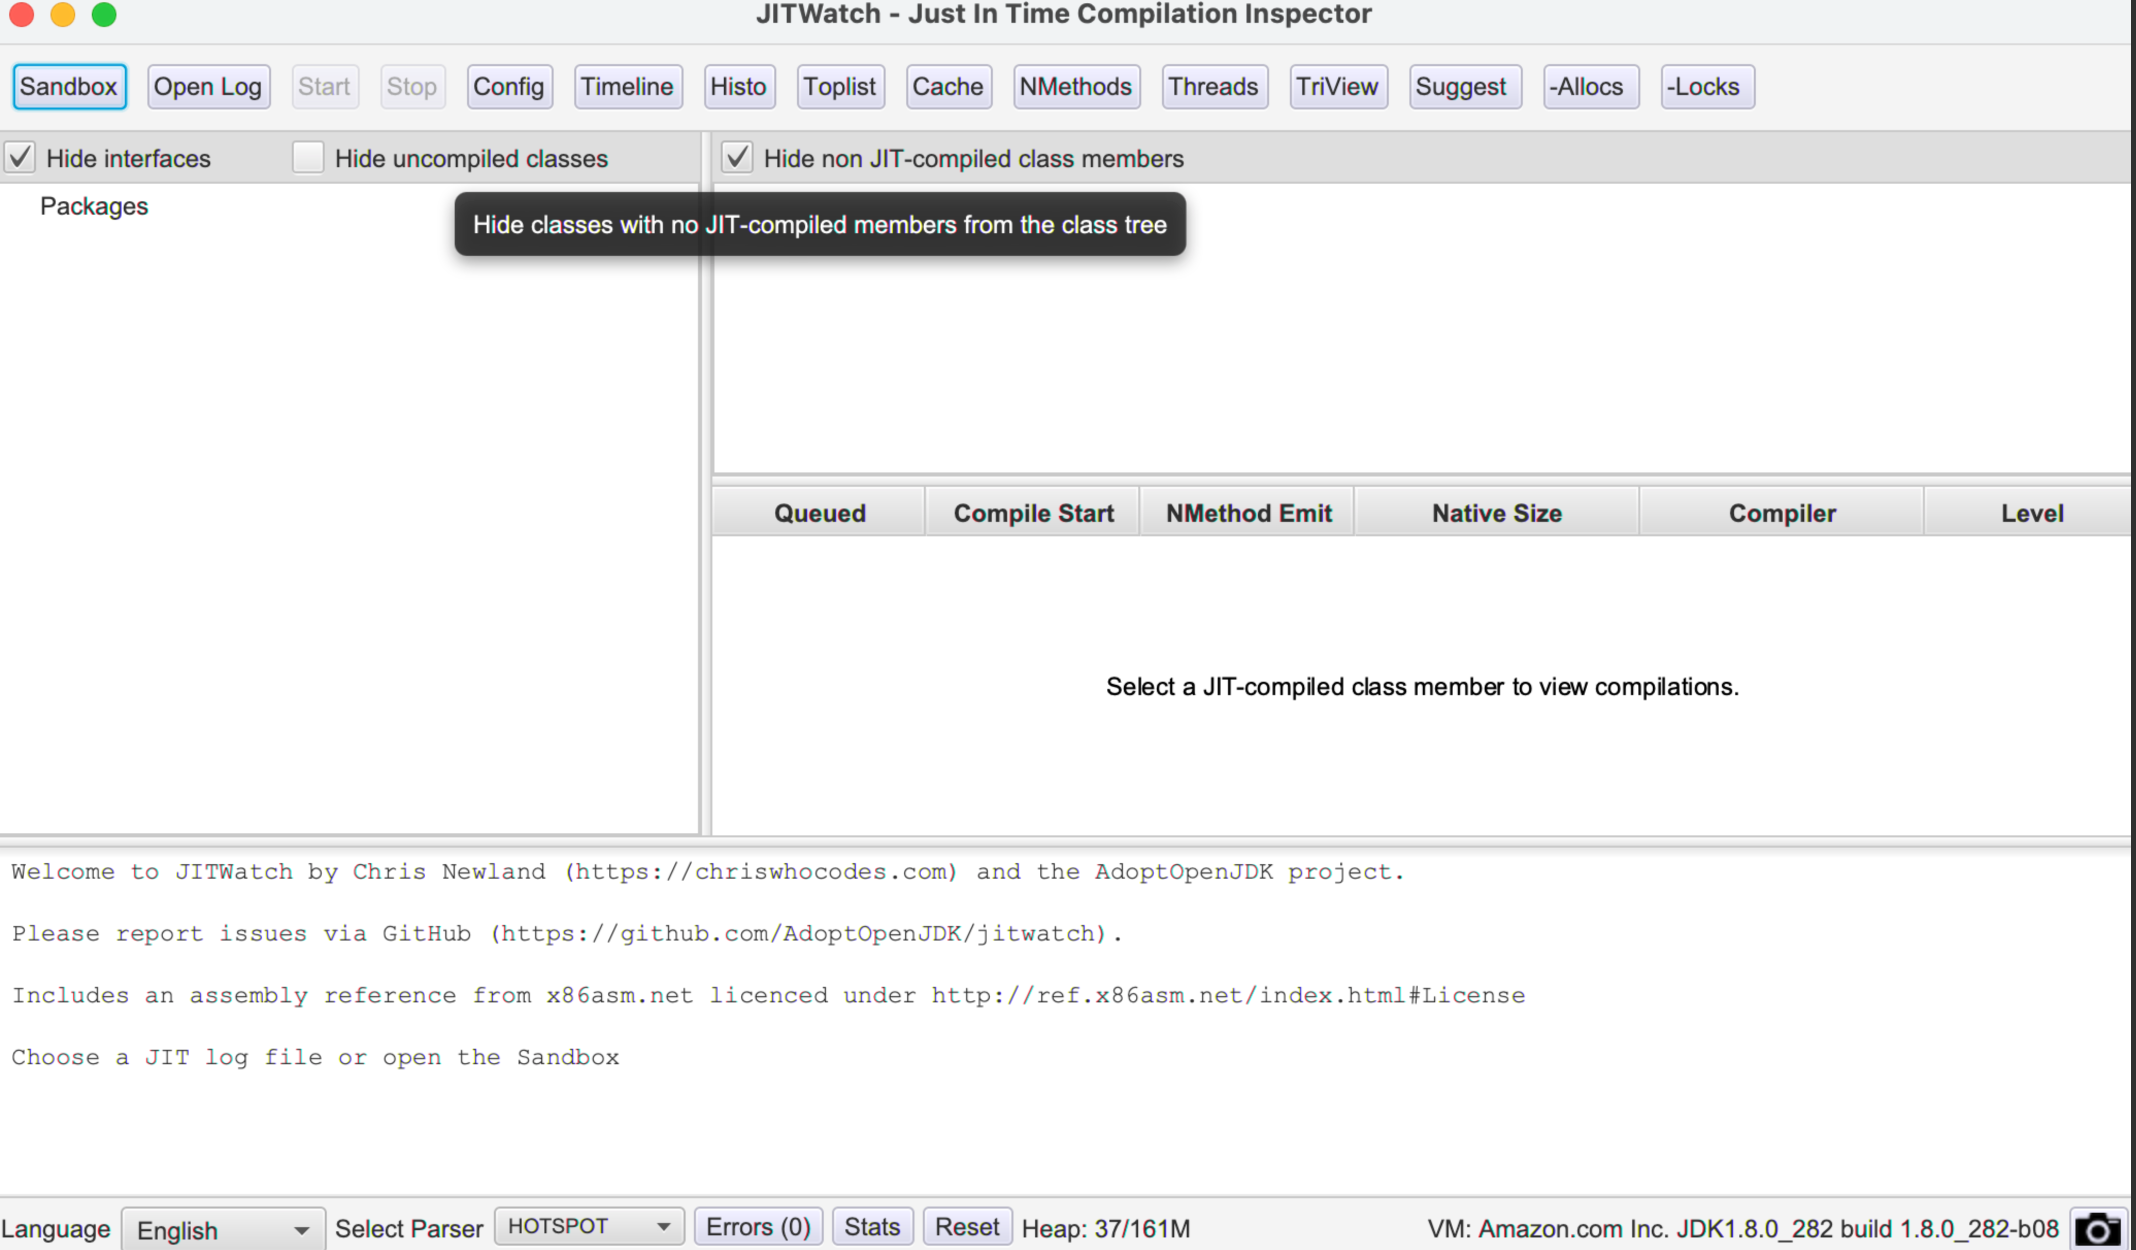2136x1250 pixels.
Task: Click the Reset button
Action: (x=967, y=1226)
